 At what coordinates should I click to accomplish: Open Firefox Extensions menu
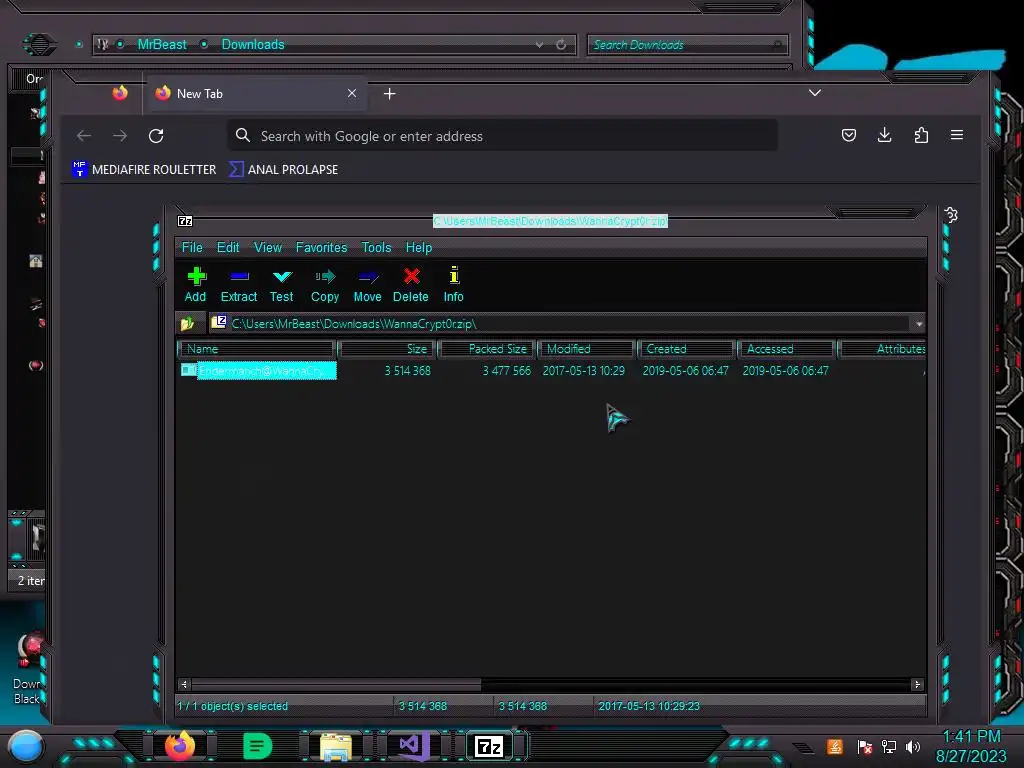[x=921, y=135]
